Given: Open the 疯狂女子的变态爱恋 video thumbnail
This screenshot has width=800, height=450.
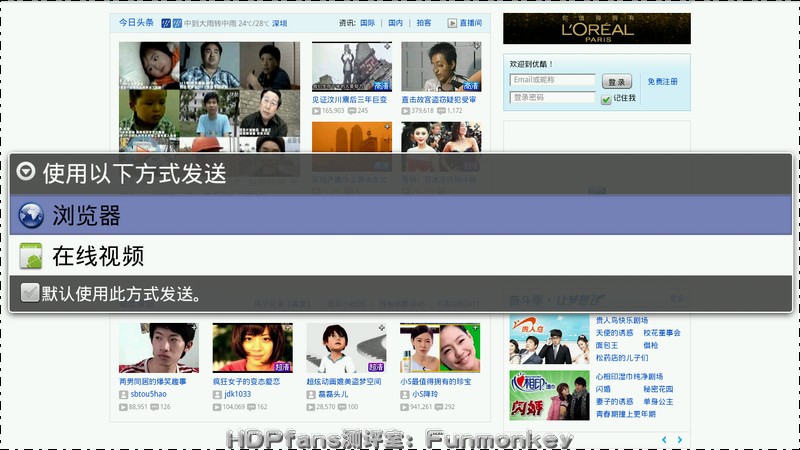Looking at the screenshot, I should [253, 347].
